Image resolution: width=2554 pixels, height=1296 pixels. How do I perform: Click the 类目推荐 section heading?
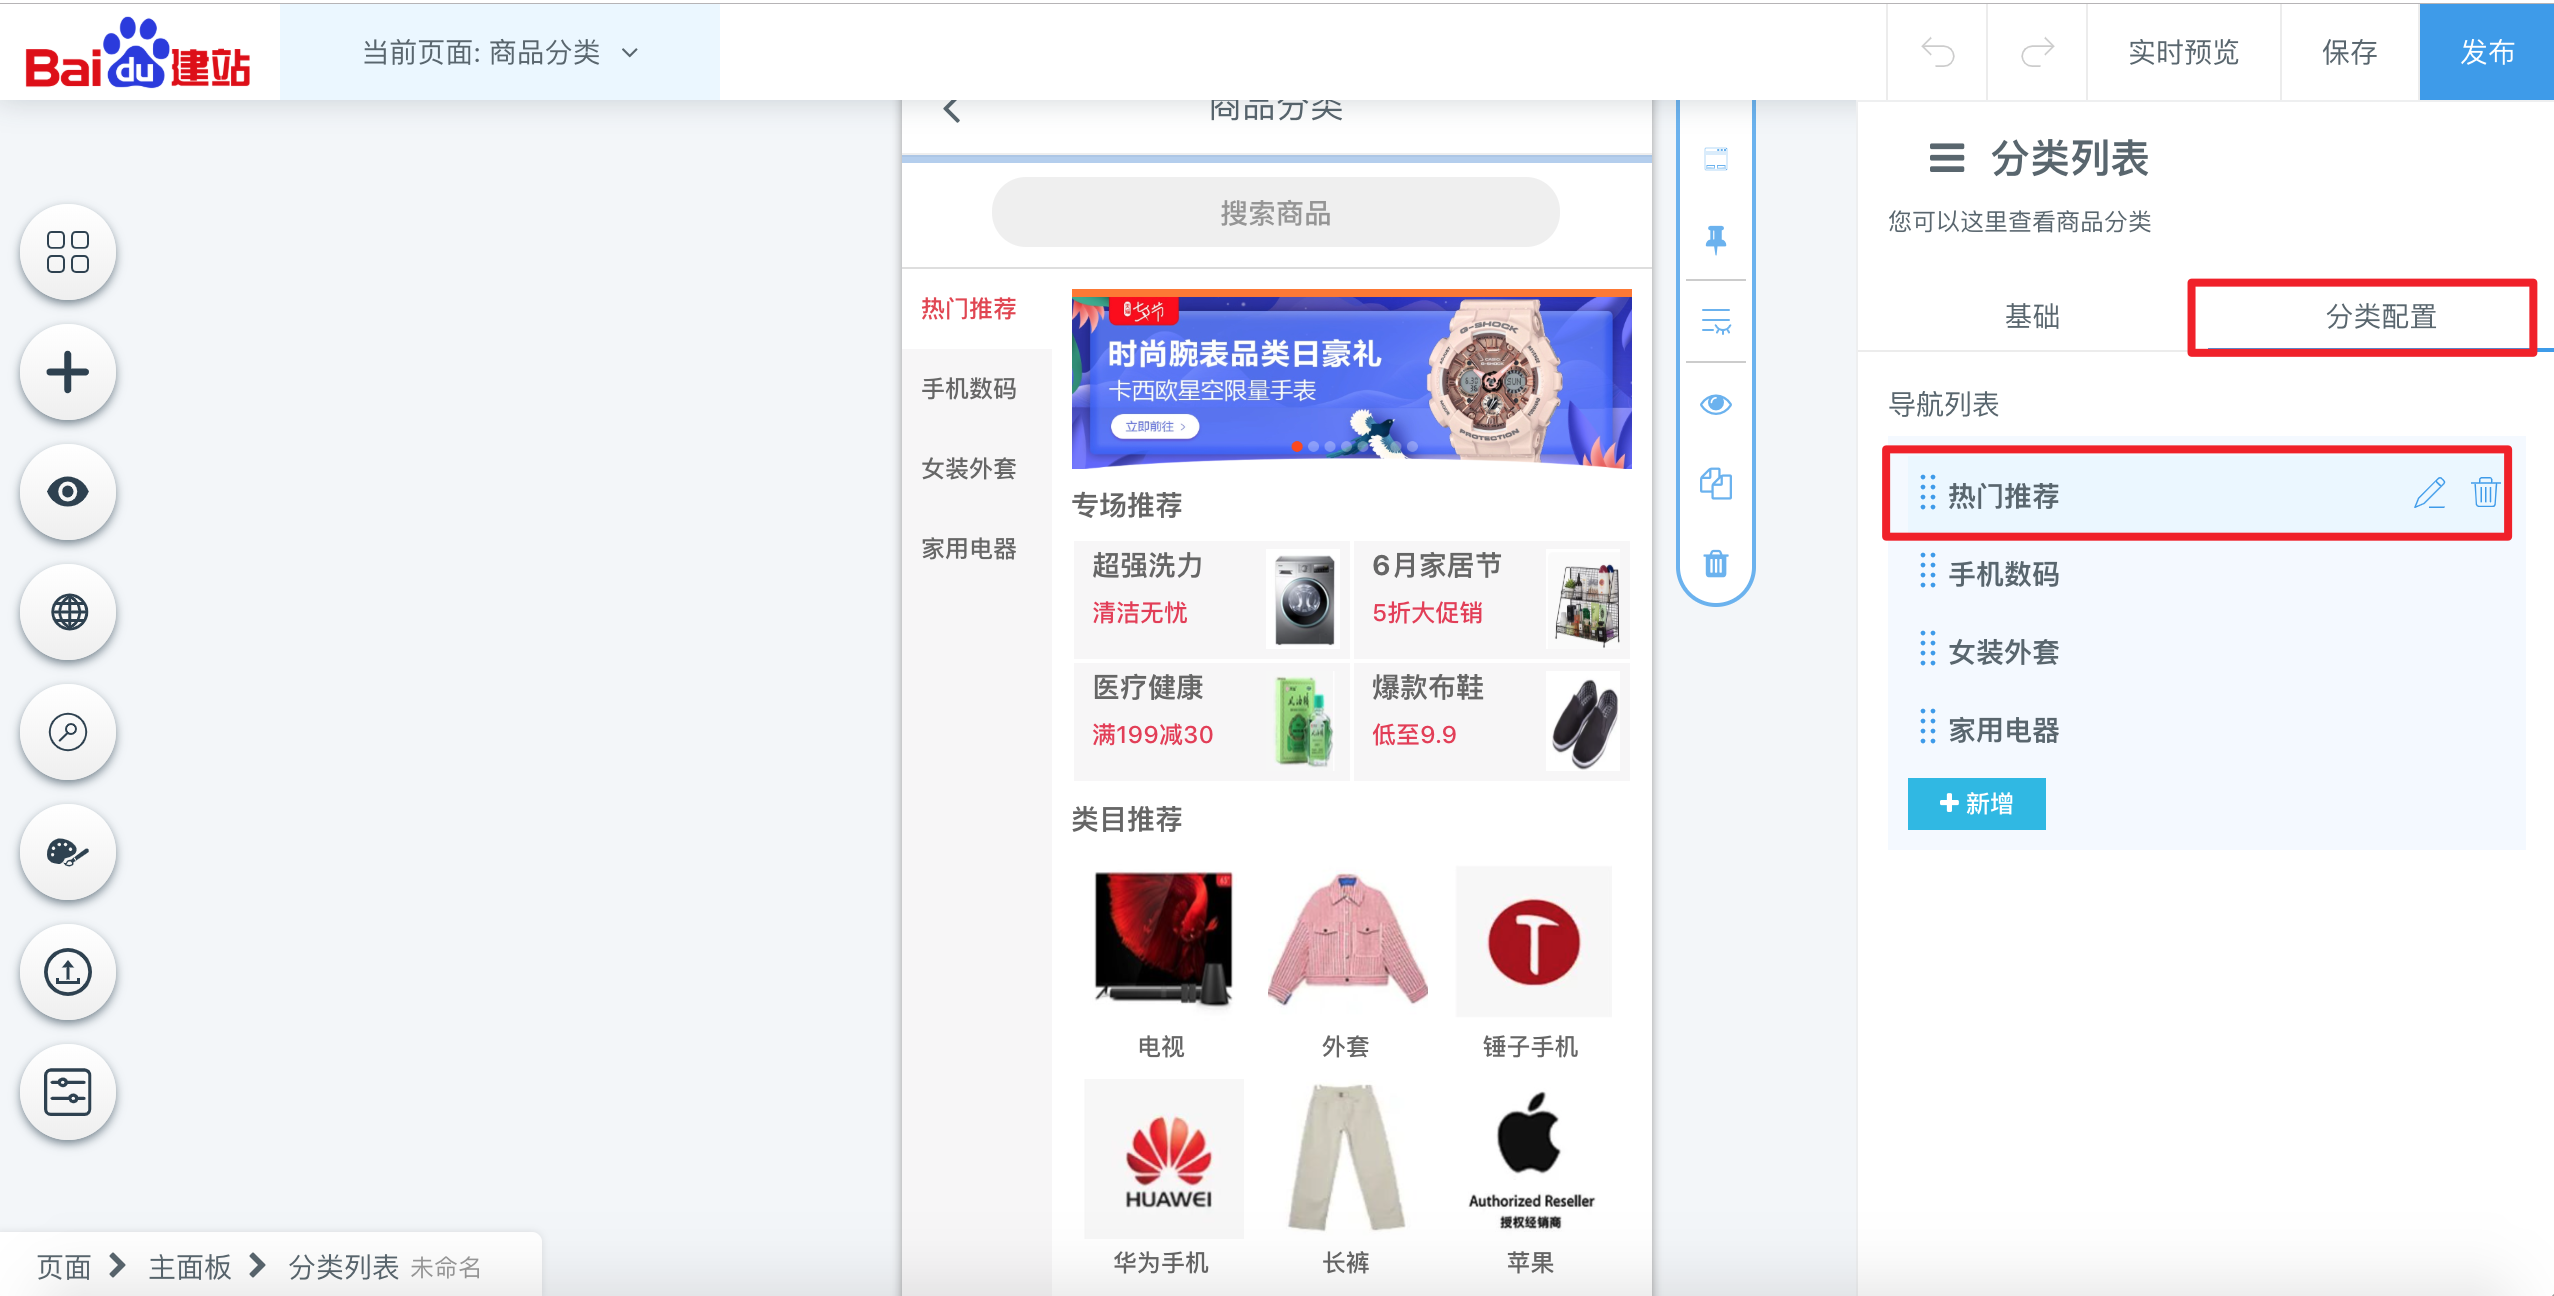point(1127,819)
